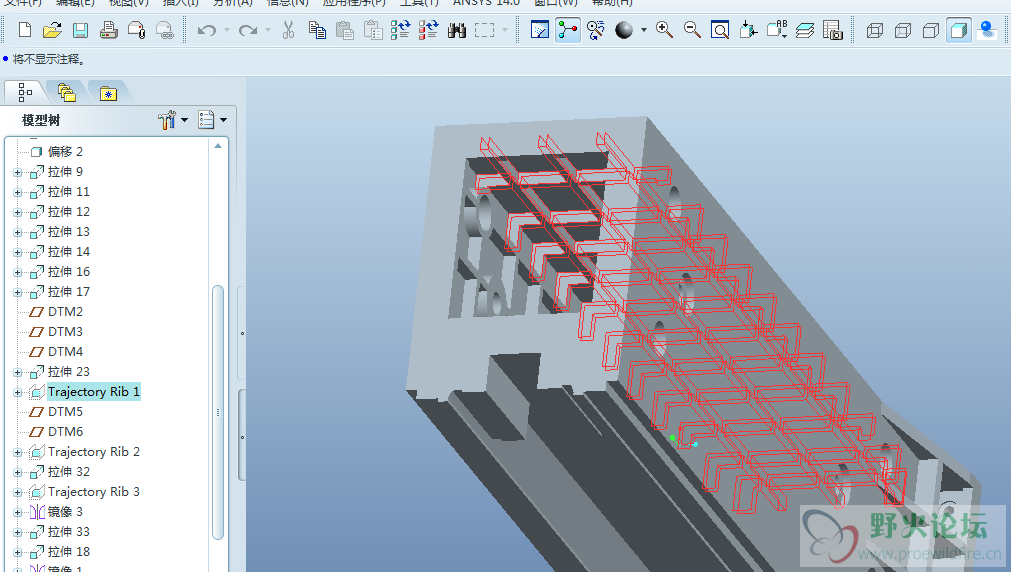
Task: Open the appearance sphere dropdown arrow
Action: click(x=643, y=31)
